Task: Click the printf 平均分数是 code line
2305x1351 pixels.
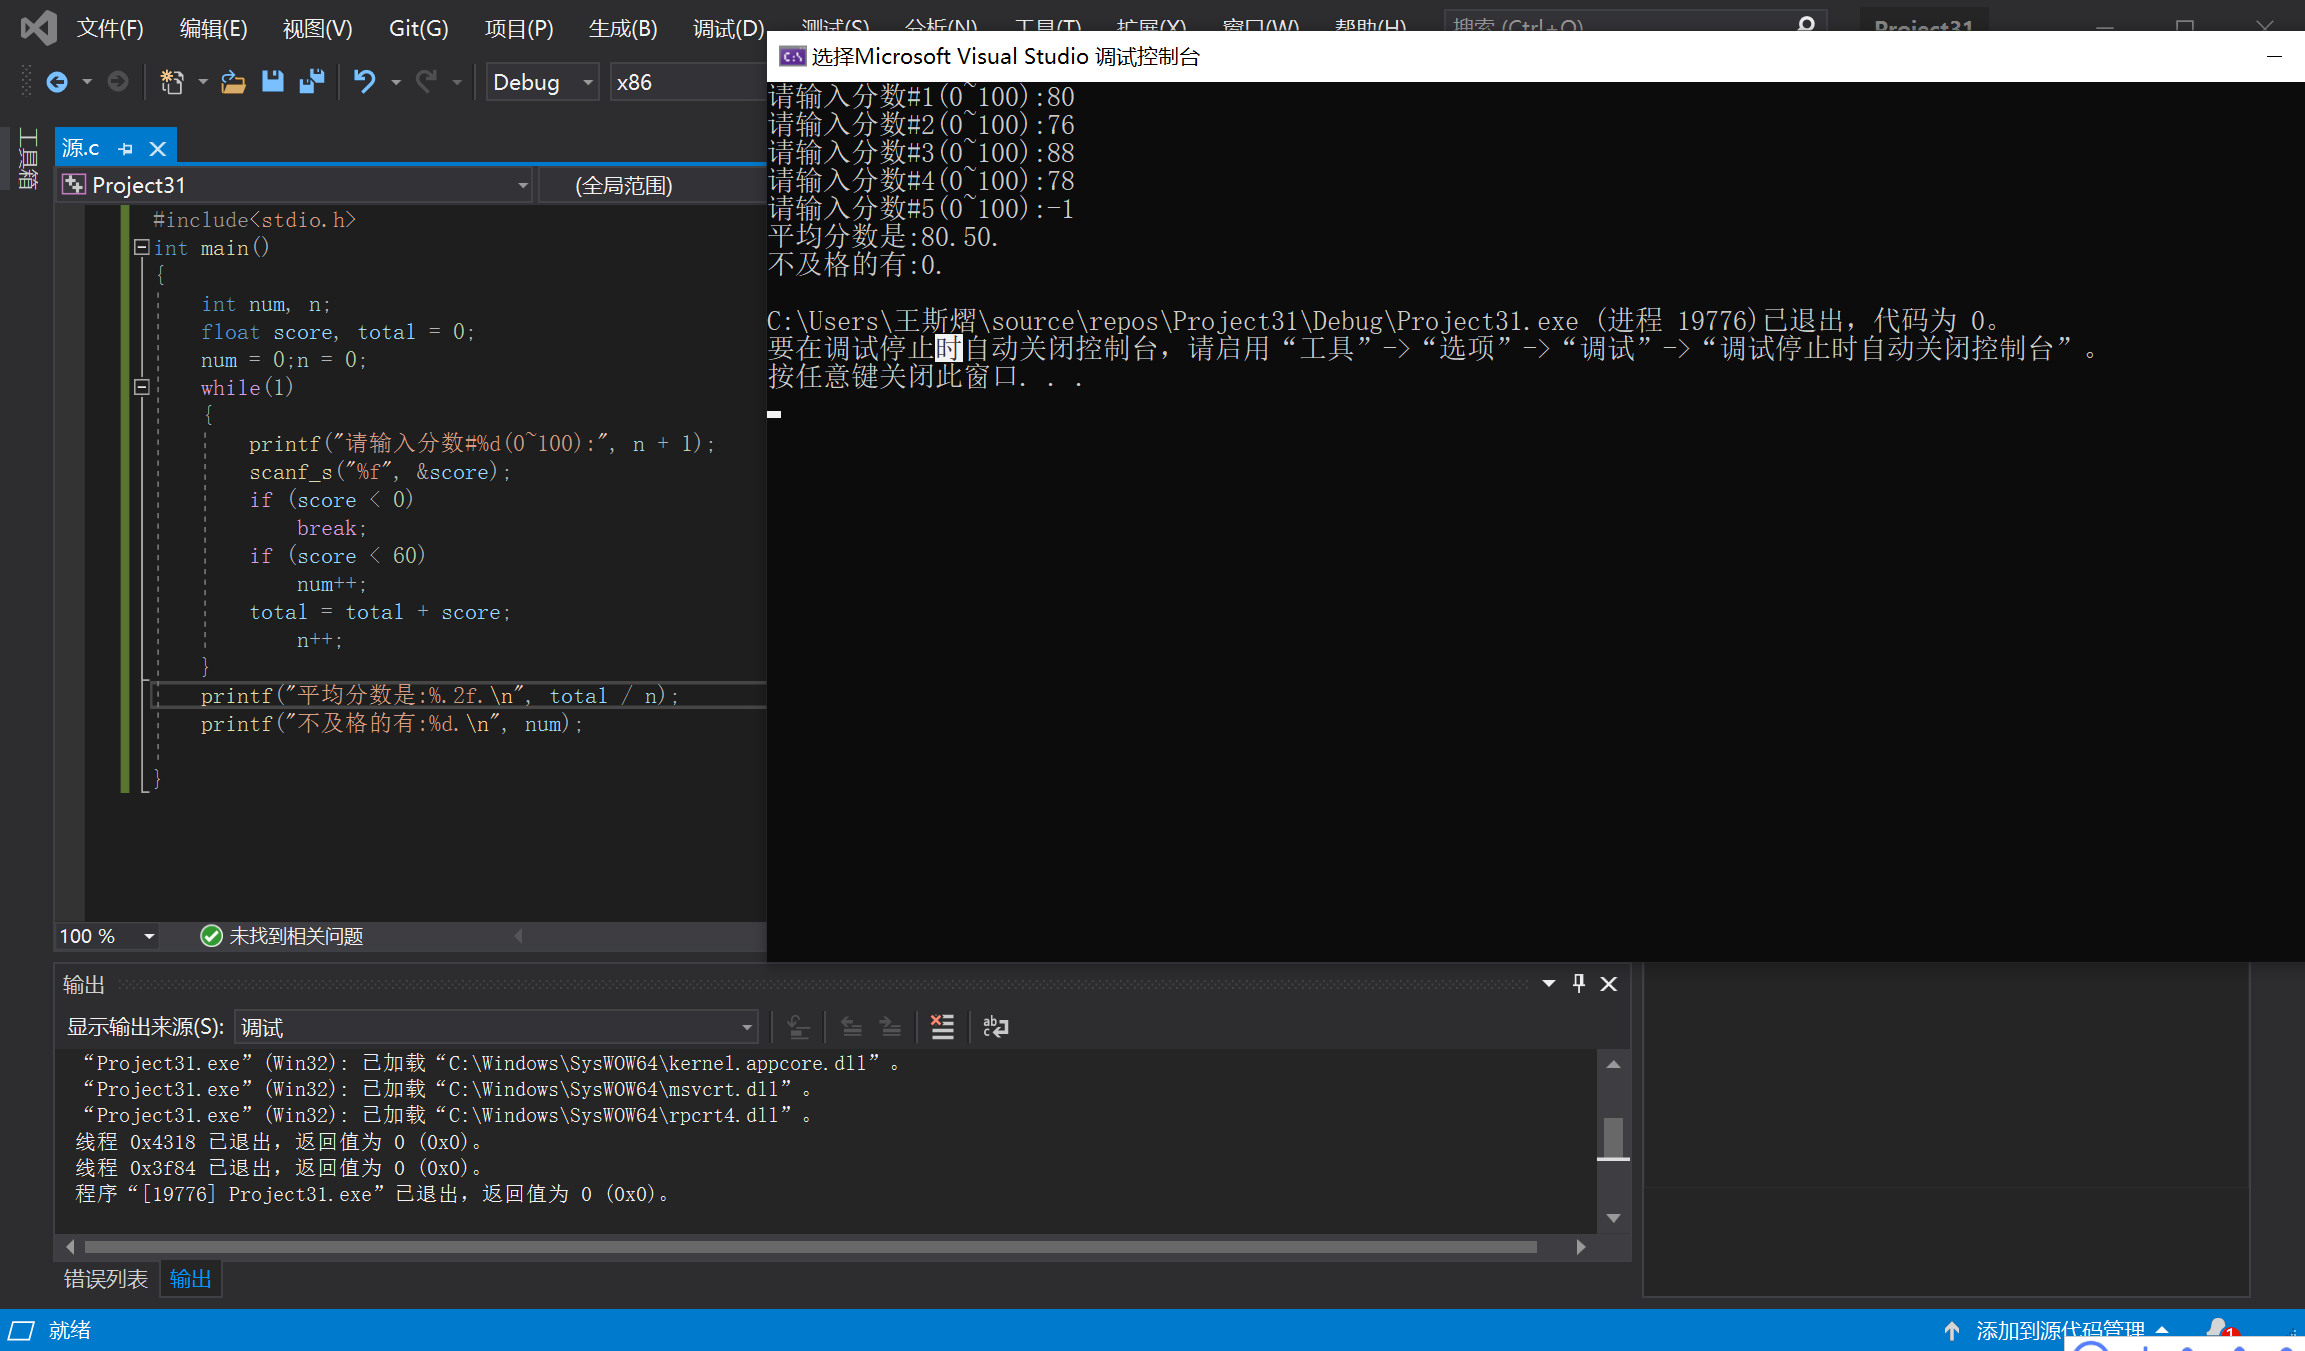Action: click(440, 696)
